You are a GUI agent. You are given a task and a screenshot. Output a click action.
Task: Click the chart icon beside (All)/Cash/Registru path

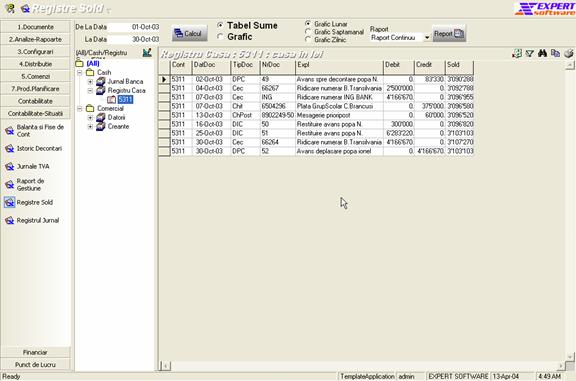coord(147,53)
